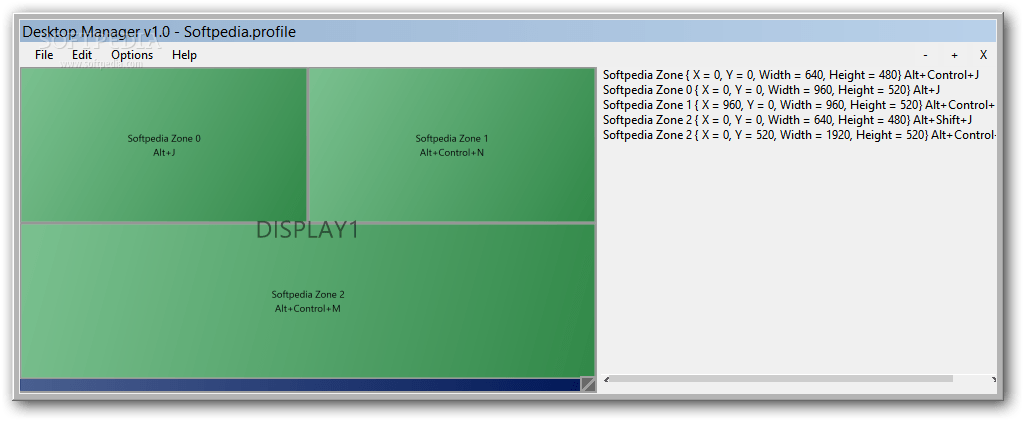Select list entry Softpedia Zone 0 Alt+J
This screenshot has width=1024, height=421.
[x=771, y=90]
